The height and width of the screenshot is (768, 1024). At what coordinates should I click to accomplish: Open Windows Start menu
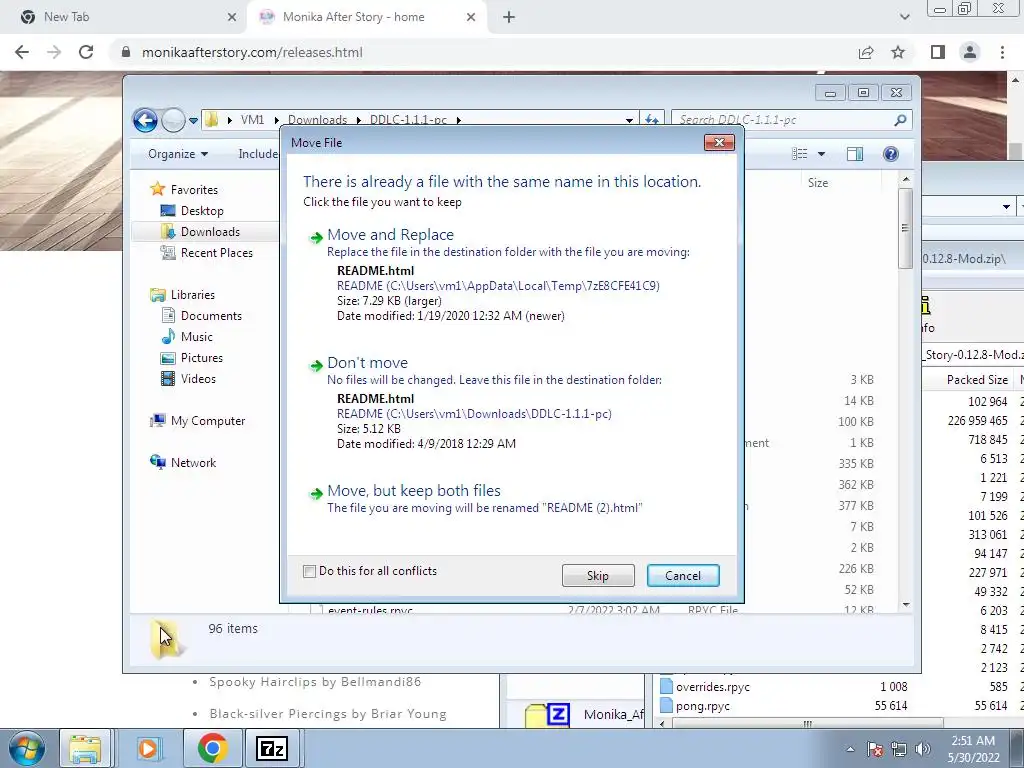click(25, 748)
